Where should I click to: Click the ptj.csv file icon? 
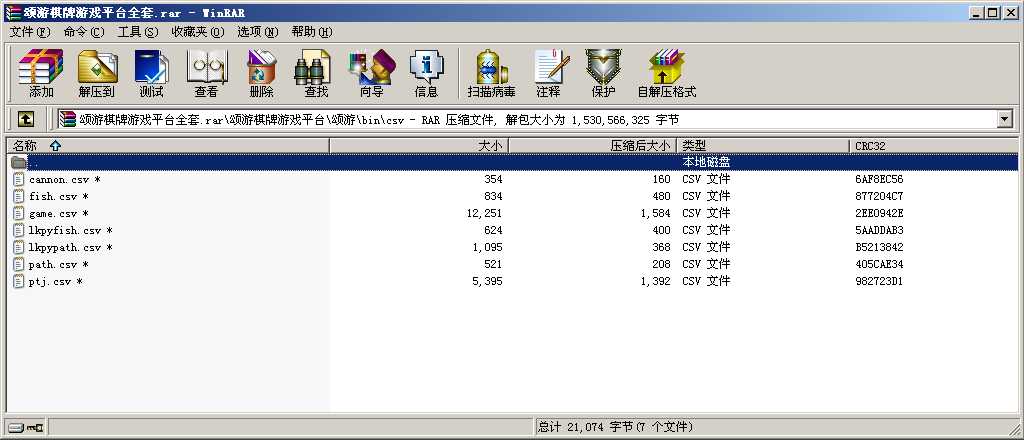tap(18, 281)
